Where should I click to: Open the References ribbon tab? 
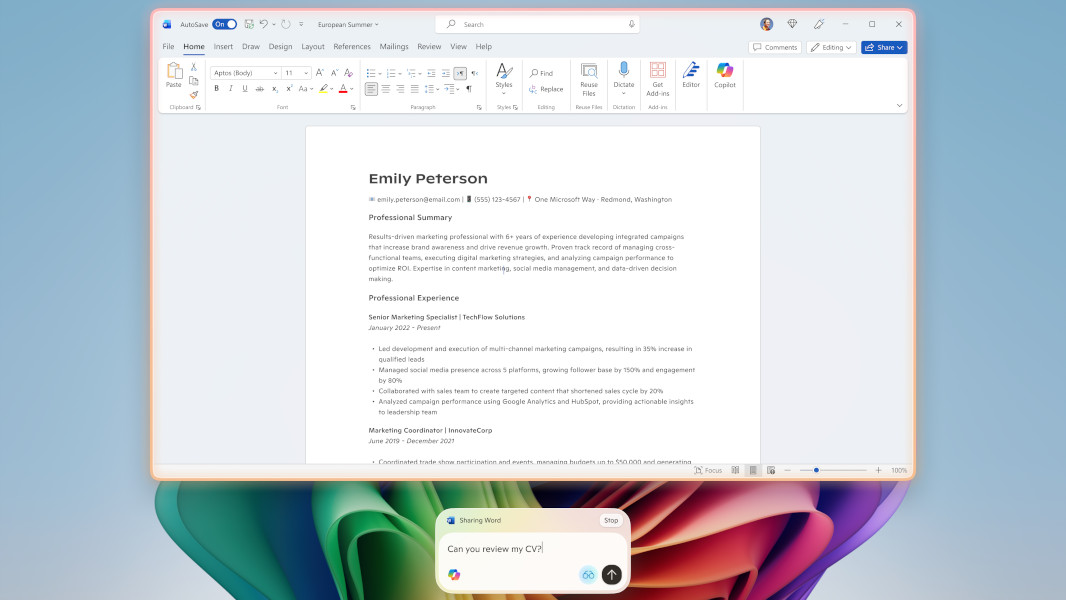(351, 46)
